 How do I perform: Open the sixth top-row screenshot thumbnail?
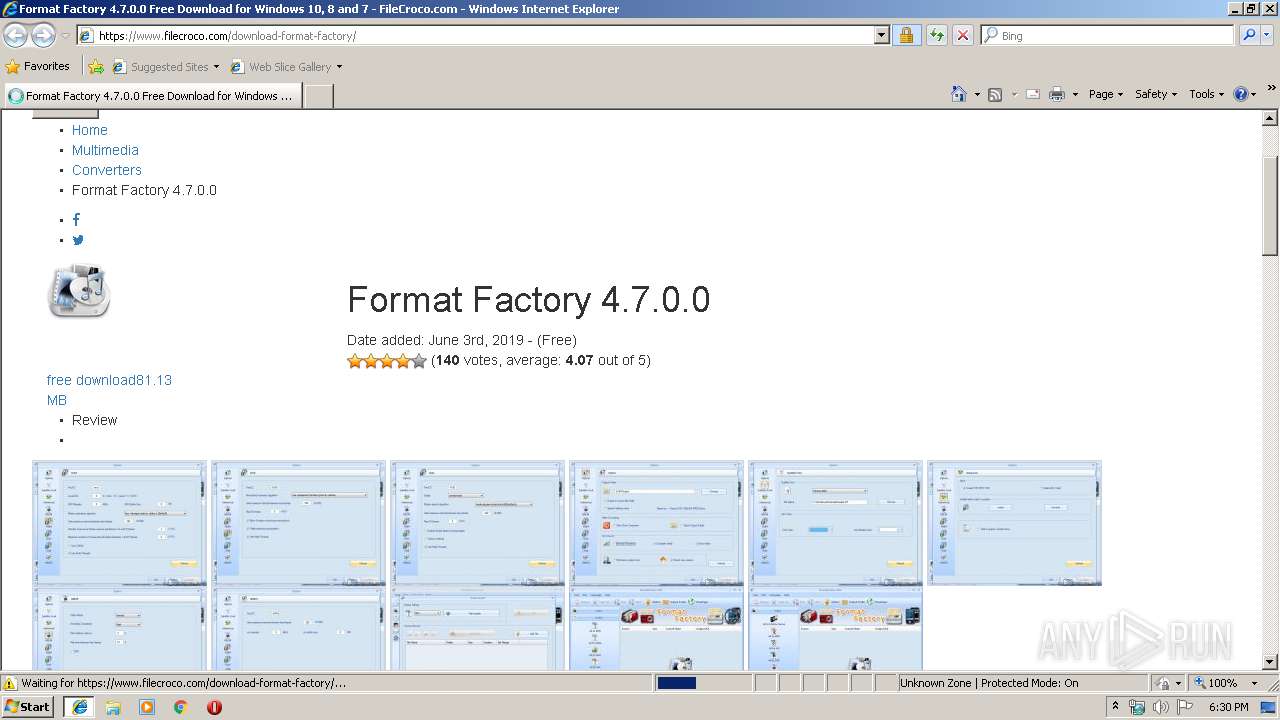pos(1014,522)
